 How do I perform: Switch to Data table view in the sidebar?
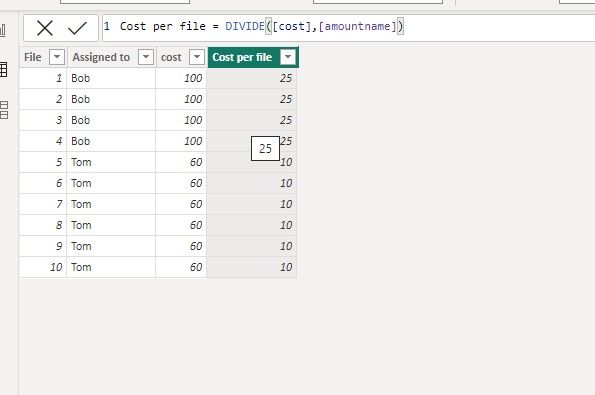[3, 70]
